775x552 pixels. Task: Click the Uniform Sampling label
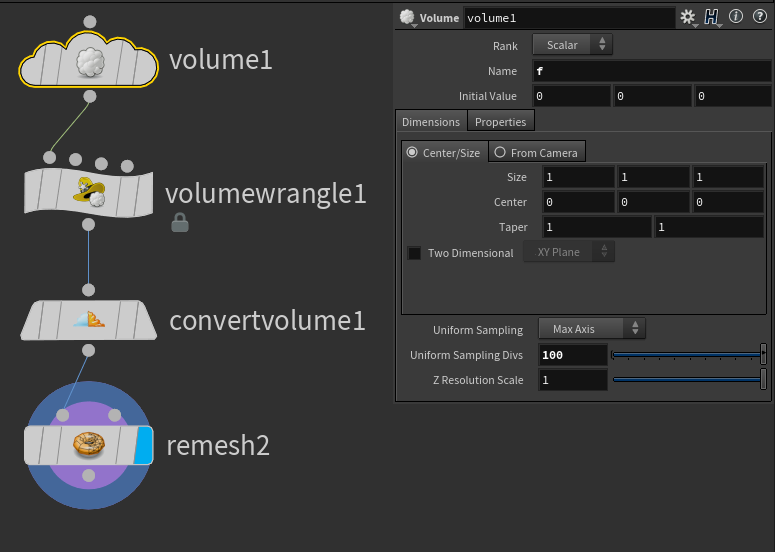[478, 330]
